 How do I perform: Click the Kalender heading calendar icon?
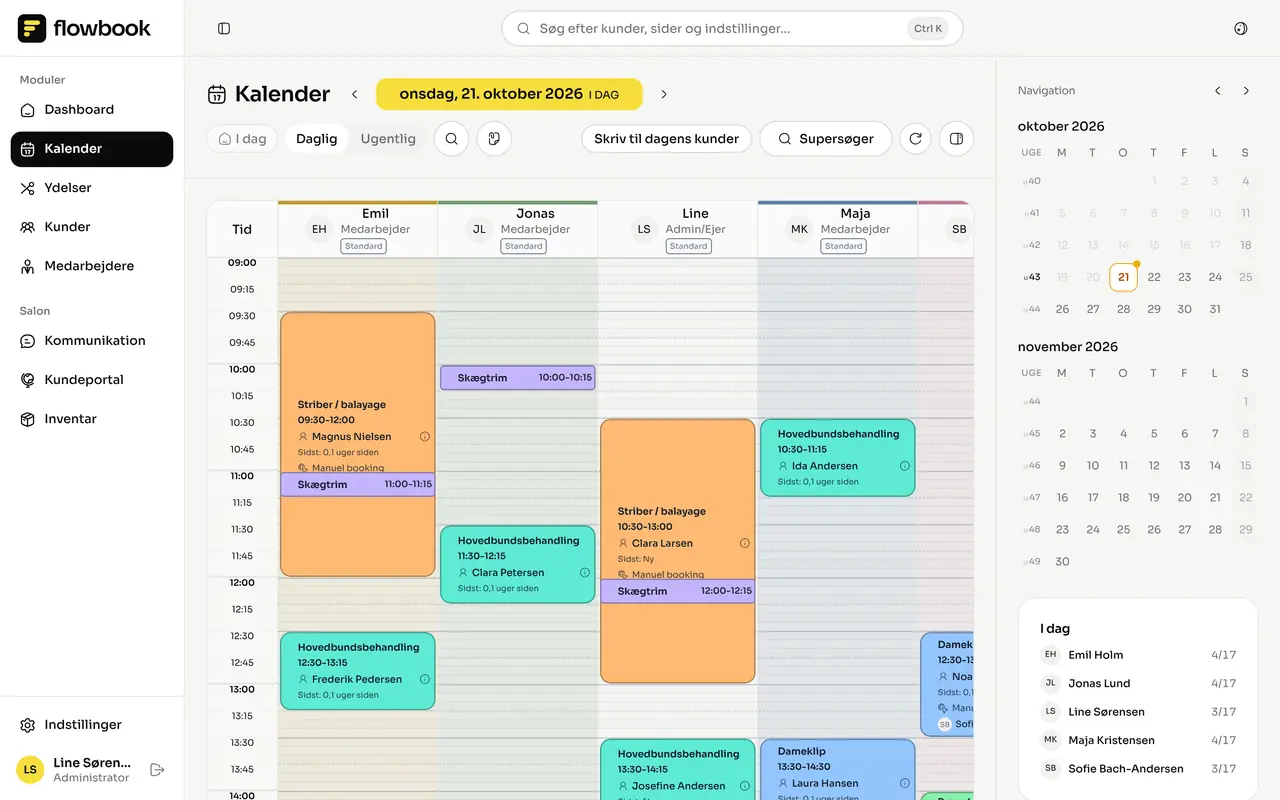(x=217, y=94)
